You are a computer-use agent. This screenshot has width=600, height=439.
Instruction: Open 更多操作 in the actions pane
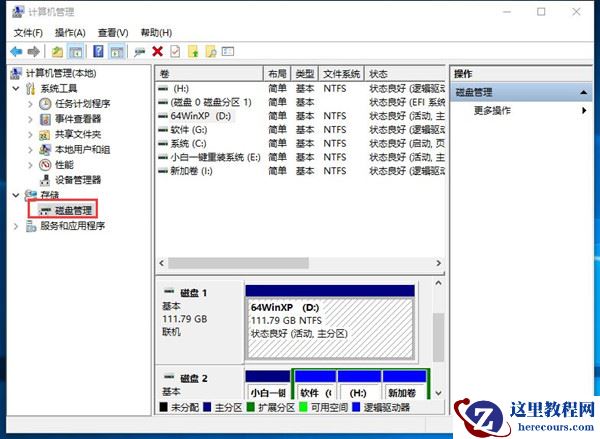[492, 111]
